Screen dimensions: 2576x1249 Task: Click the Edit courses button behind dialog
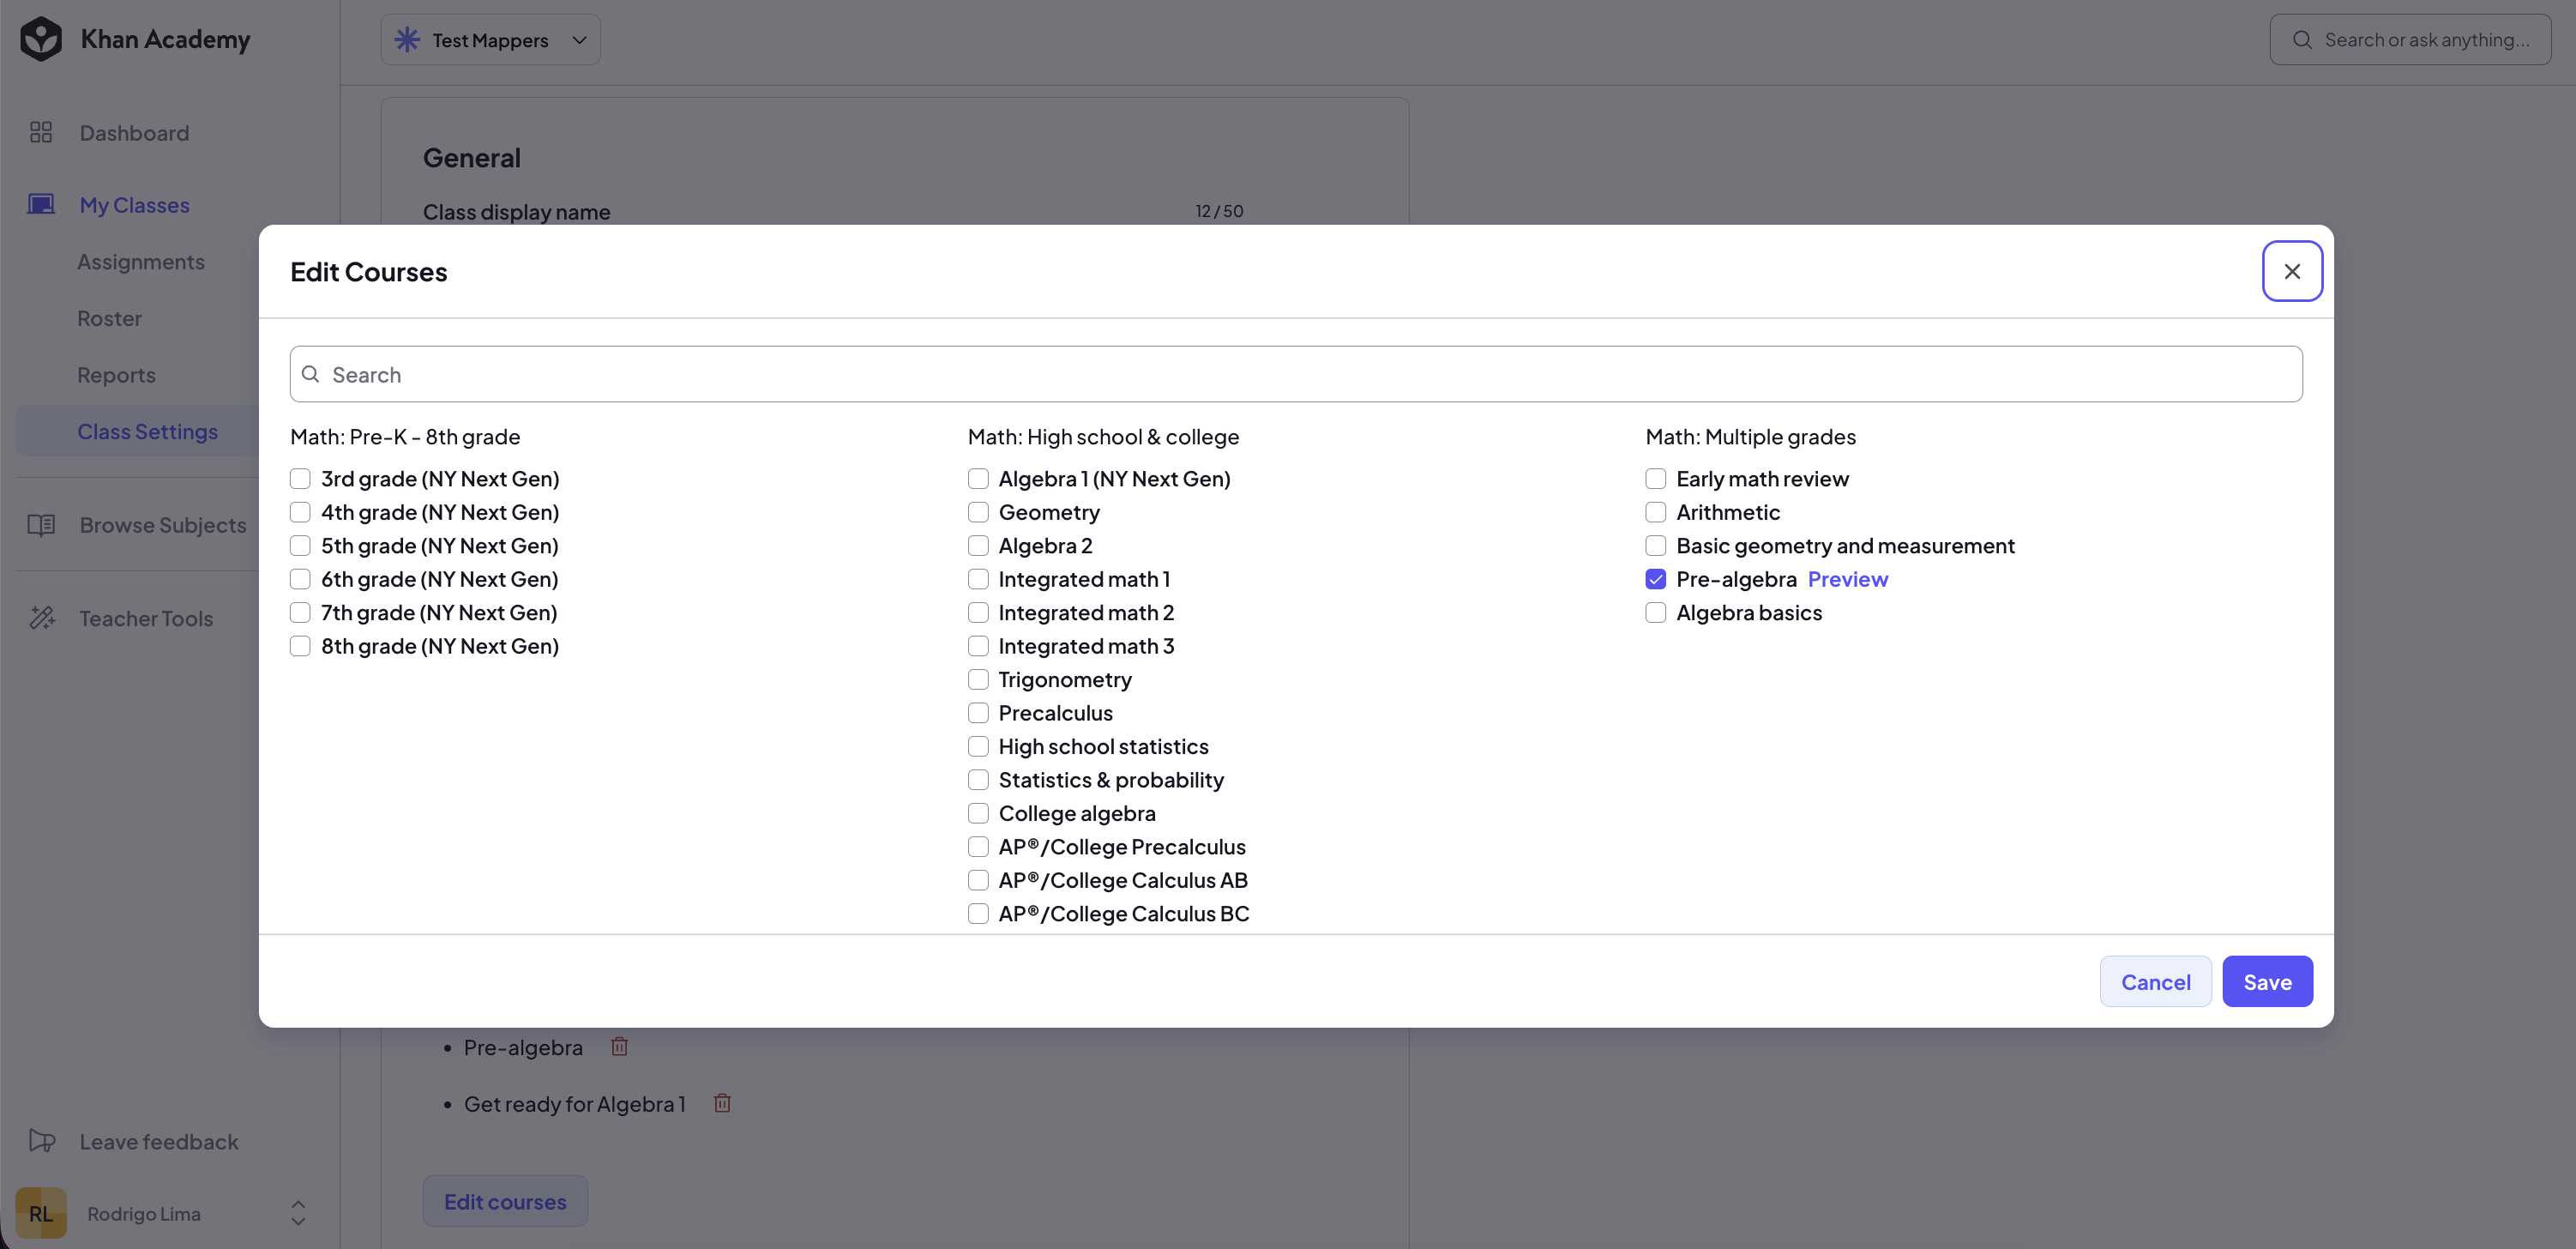[x=505, y=1200]
